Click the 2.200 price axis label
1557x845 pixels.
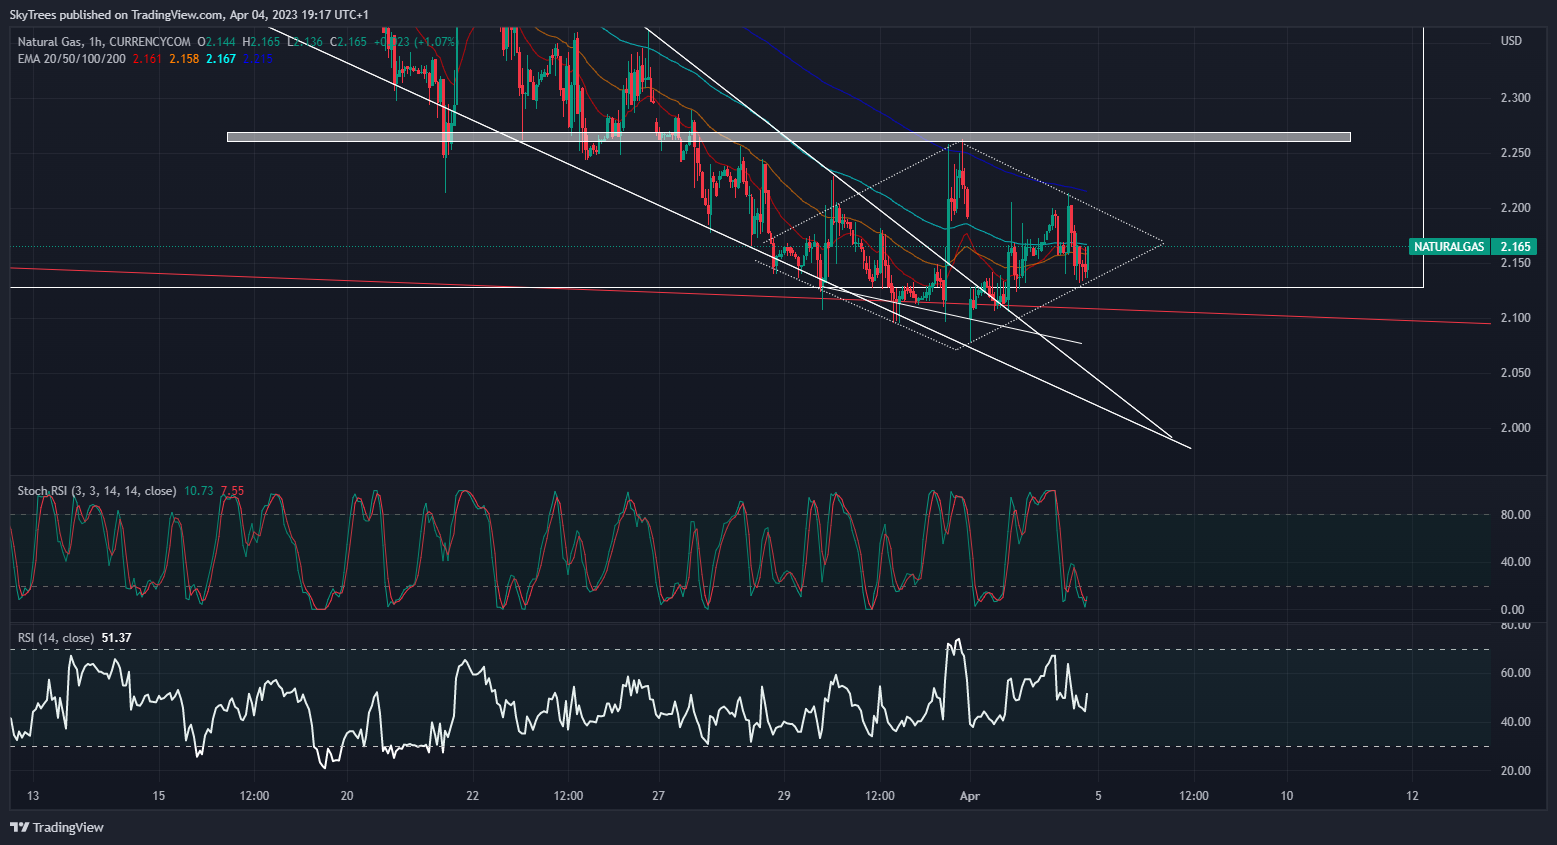click(1515, 208)
